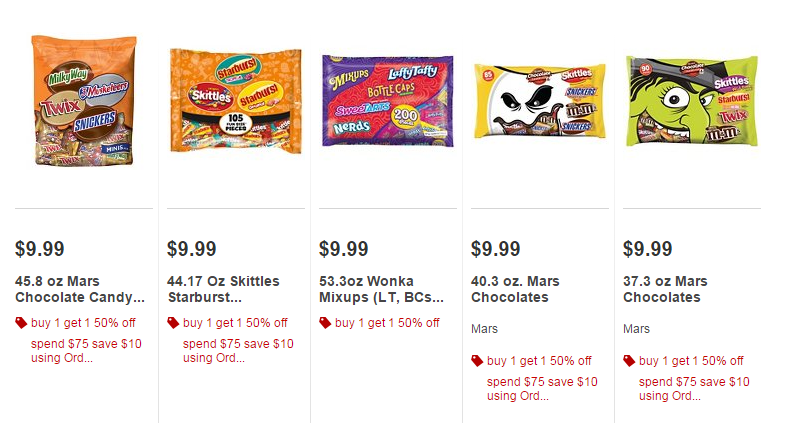795x423 pixels.
Task: Click the red tag icon under Wonka Mixups
Action: (325, 323)
